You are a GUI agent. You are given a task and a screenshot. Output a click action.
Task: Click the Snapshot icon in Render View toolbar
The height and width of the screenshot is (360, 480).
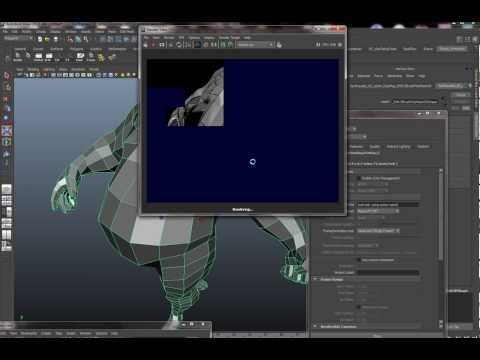point(162,44)
